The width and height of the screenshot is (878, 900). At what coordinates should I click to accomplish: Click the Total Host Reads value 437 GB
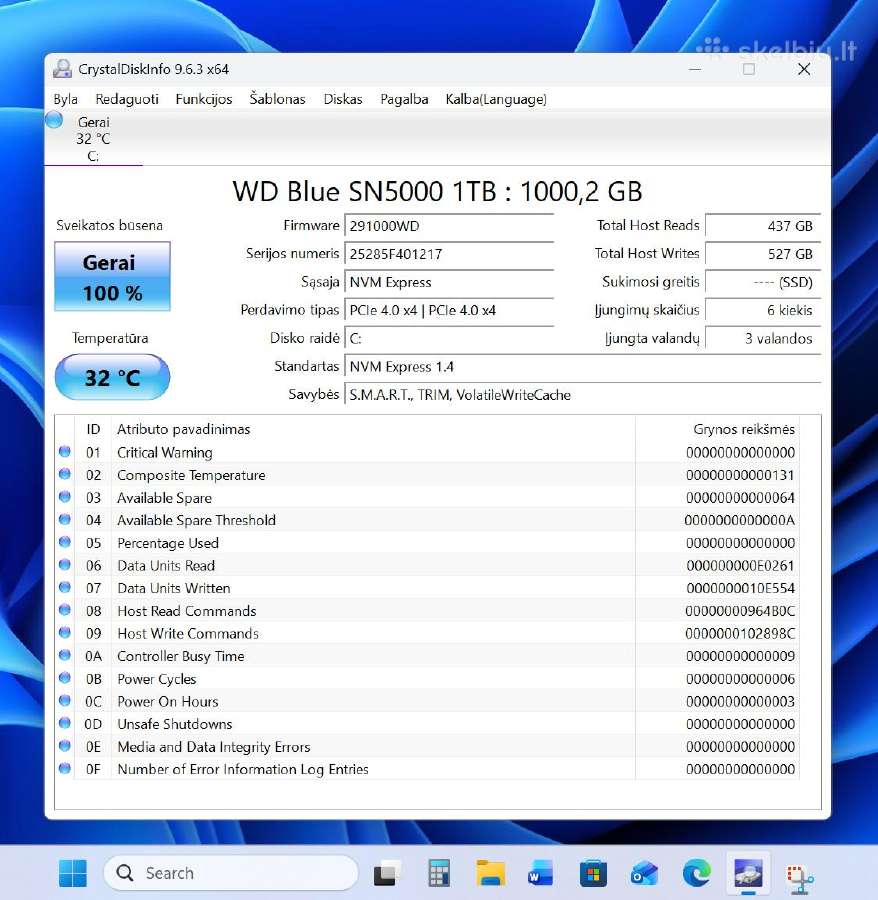tap(763, 226)
